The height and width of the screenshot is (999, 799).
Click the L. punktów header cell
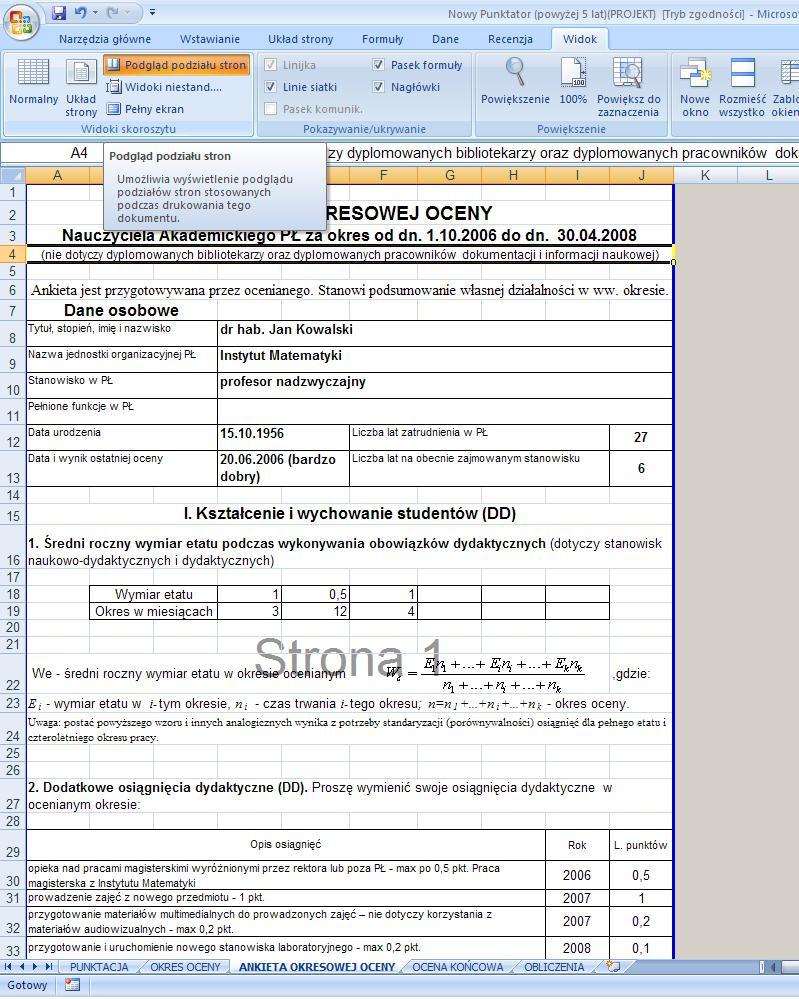(641, 845)
